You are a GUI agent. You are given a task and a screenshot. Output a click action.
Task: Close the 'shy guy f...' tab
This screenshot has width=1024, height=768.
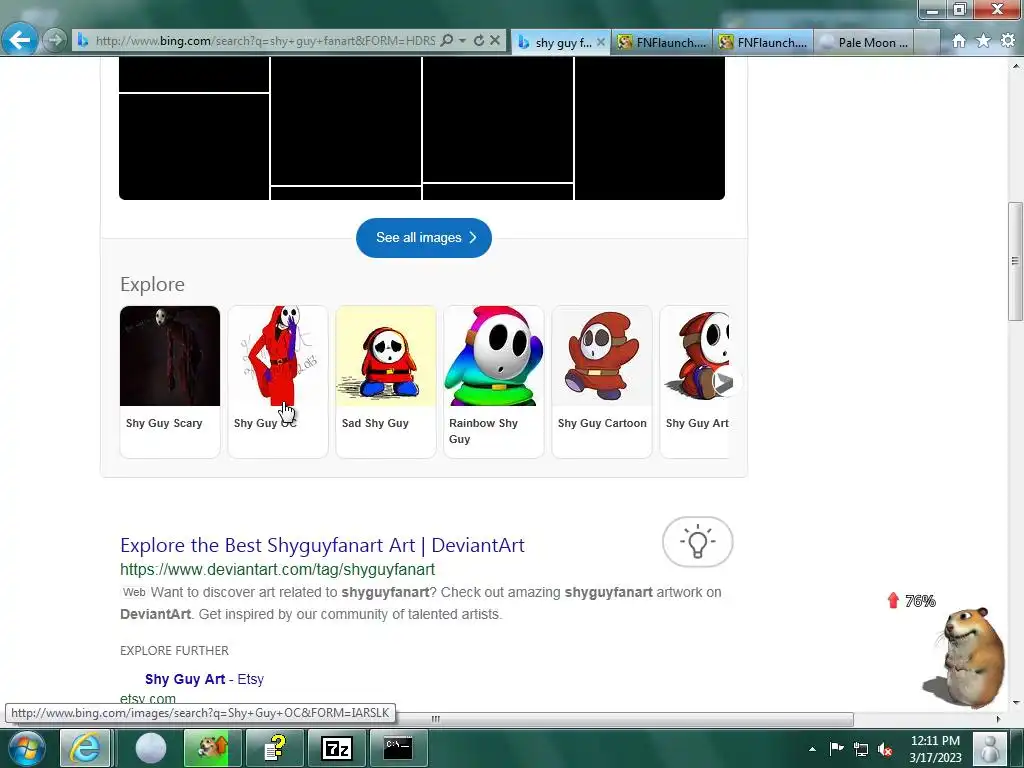601,42
